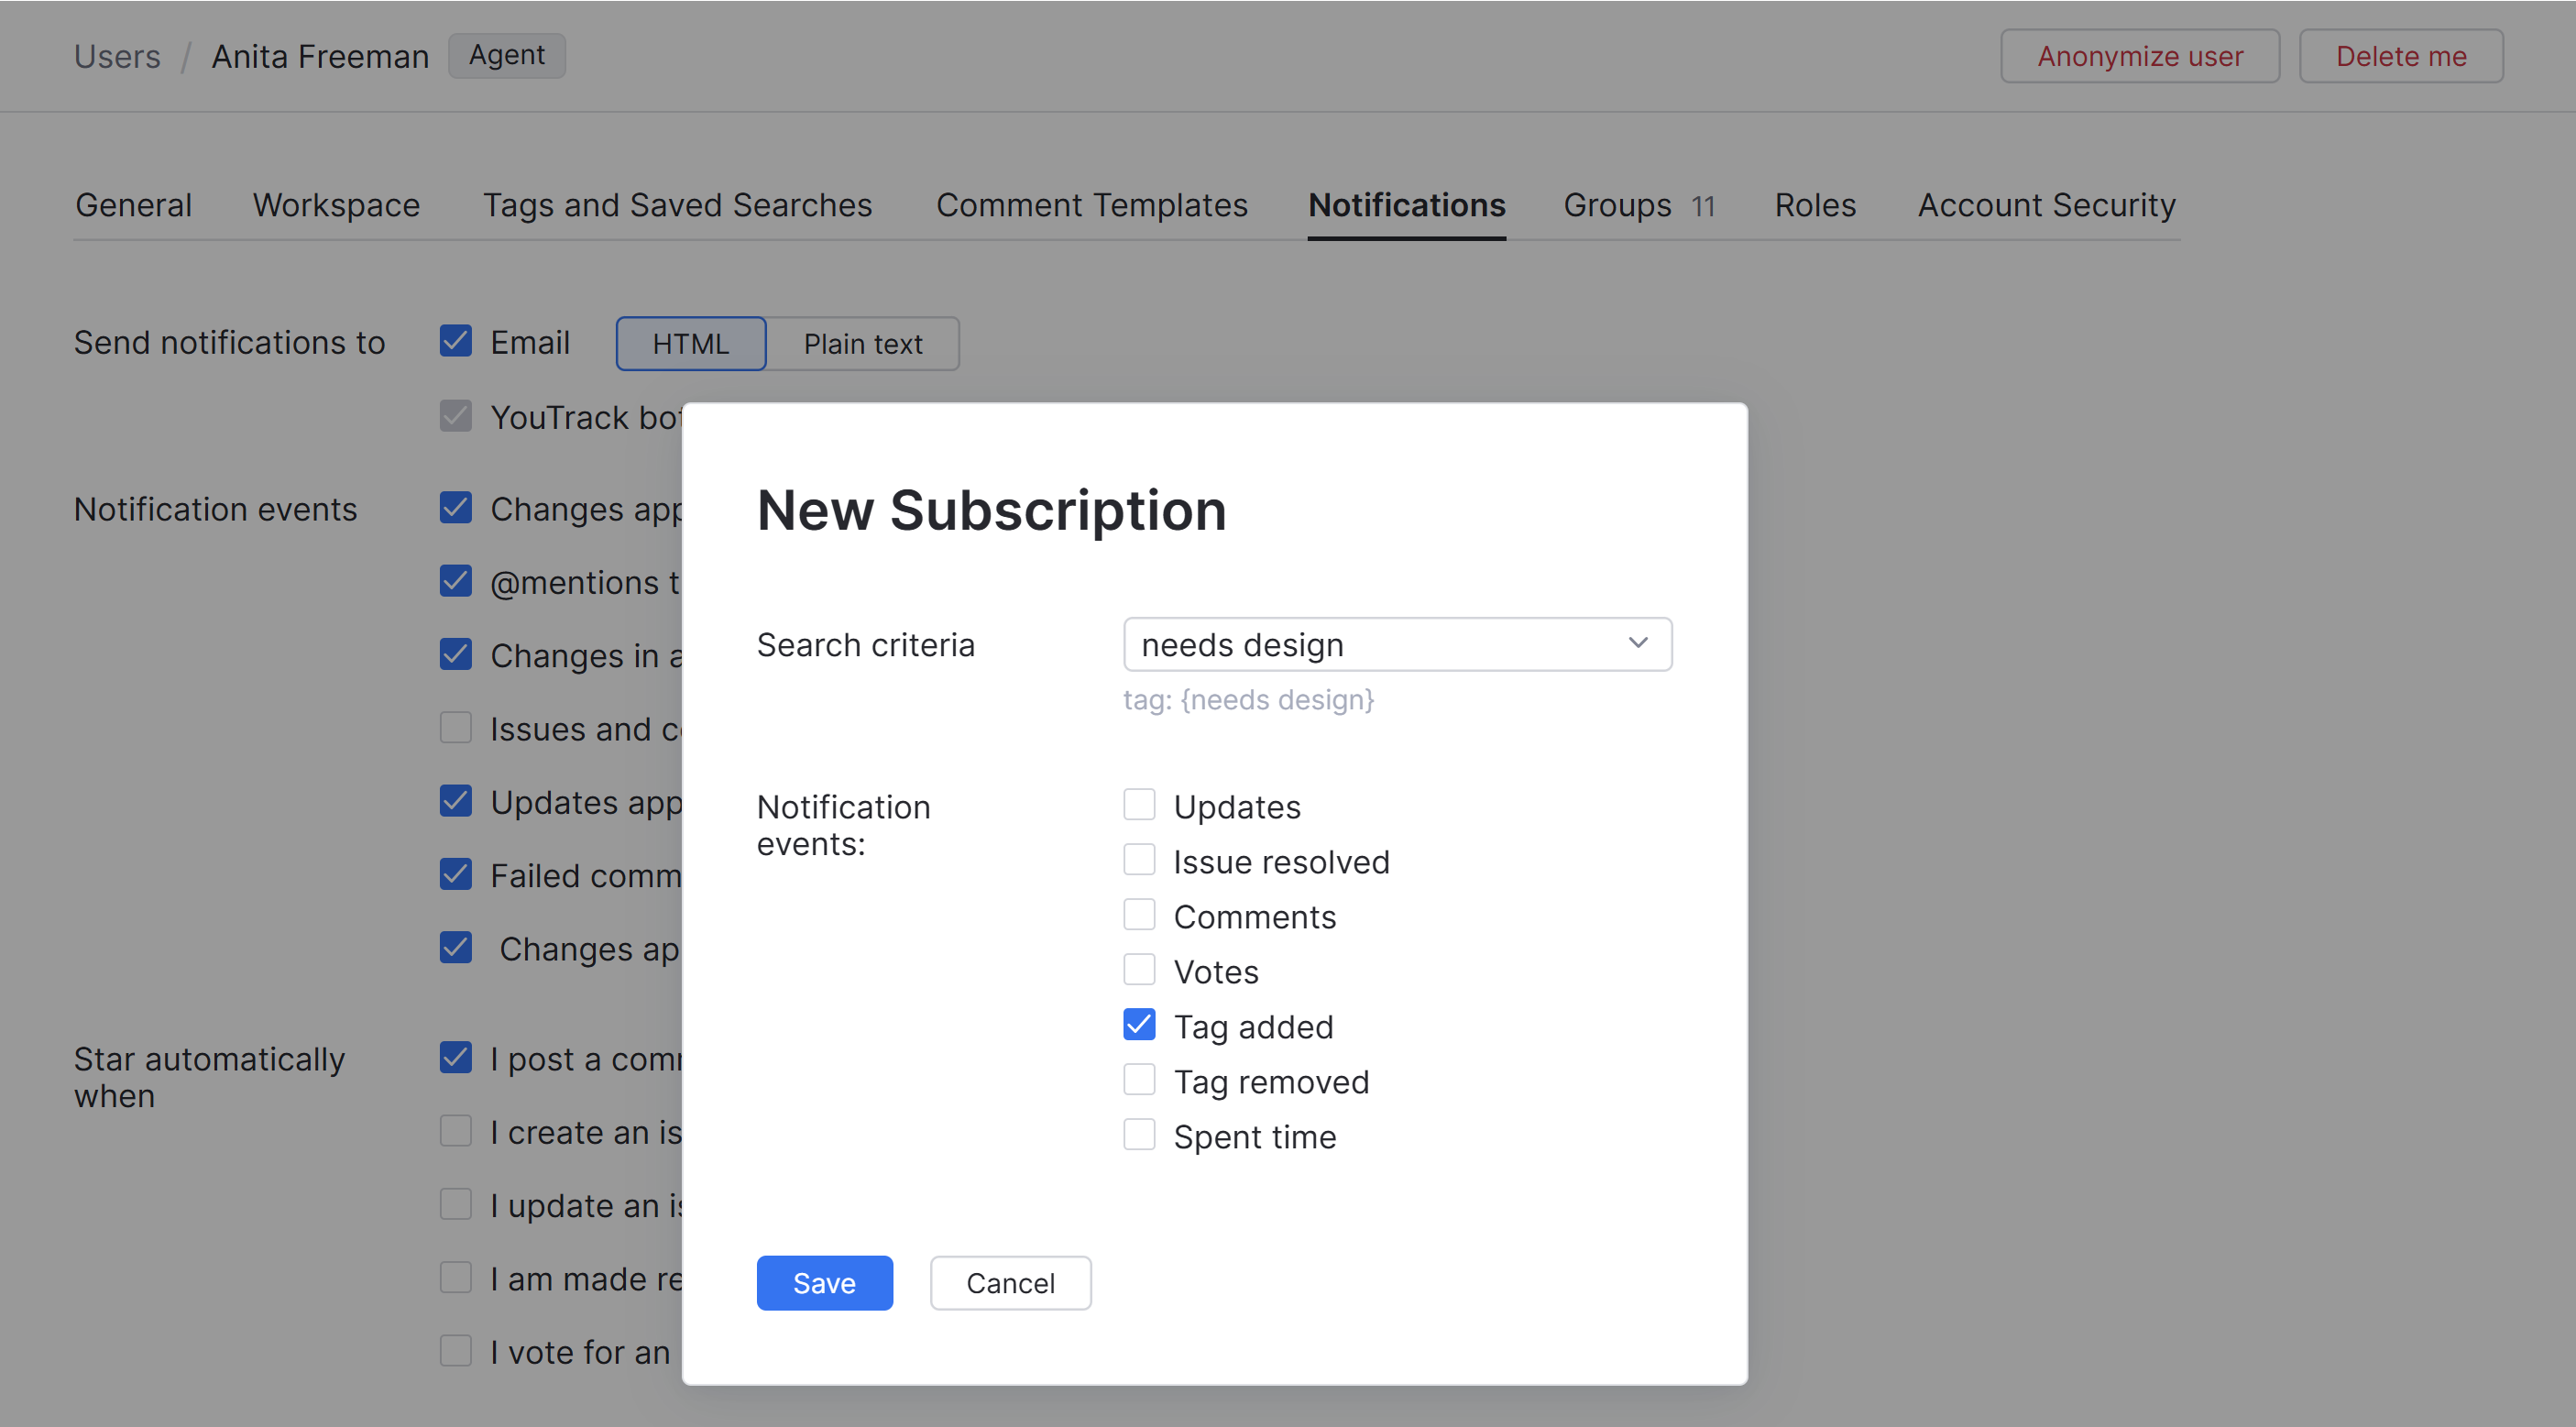This screenshot has height=1427, width=2576.
Task: Select Plain text email format
Action: 862,344
